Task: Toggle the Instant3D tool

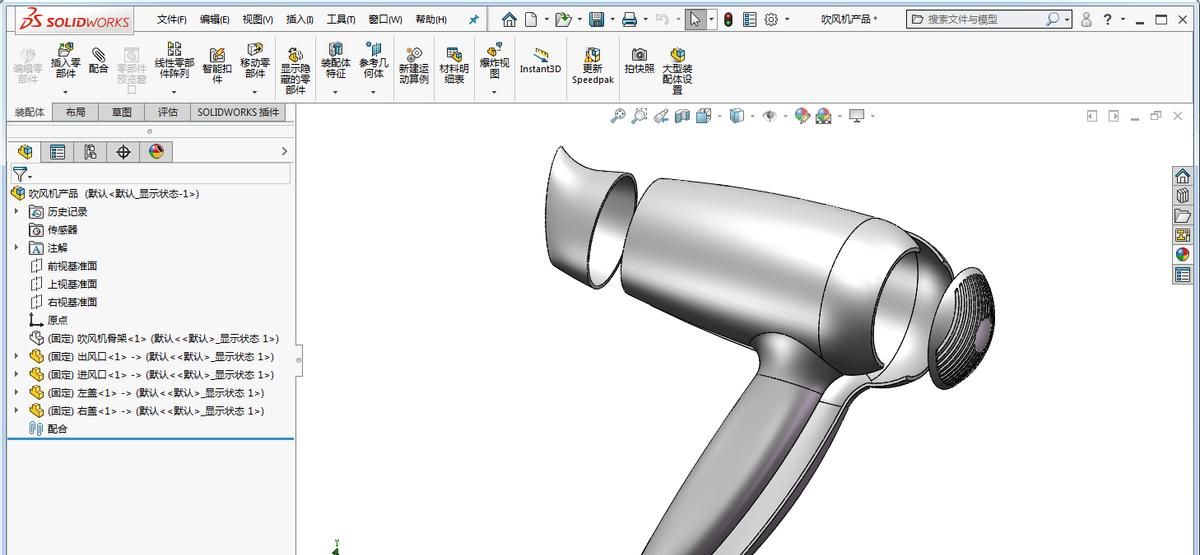Action: (540, 61)
